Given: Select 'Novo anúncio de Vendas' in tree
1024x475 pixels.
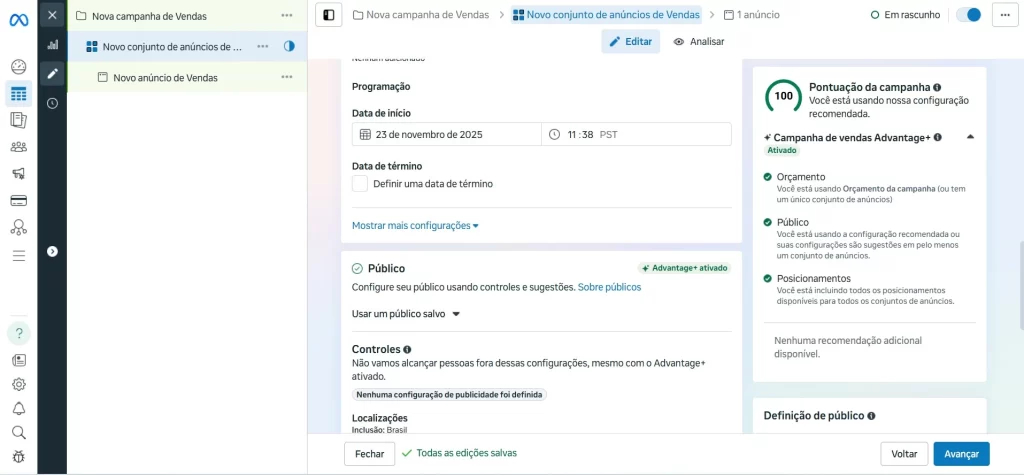Looking at the screenshot, I should [165, 77].
